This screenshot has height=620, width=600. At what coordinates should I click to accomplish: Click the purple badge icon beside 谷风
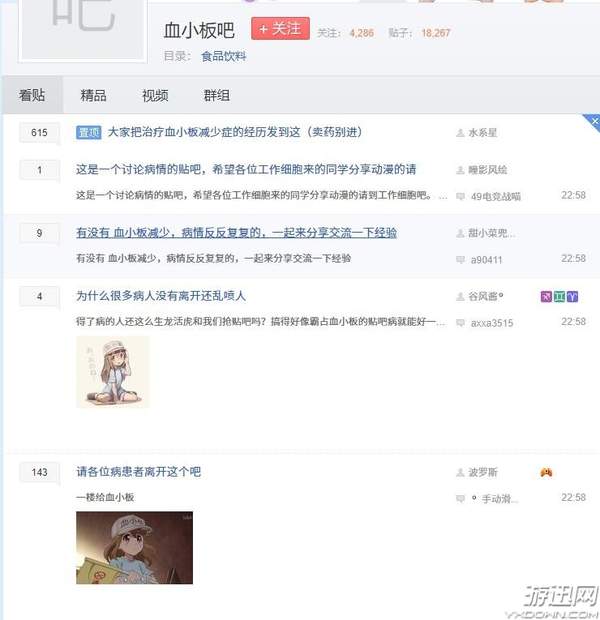coord(546,297)
